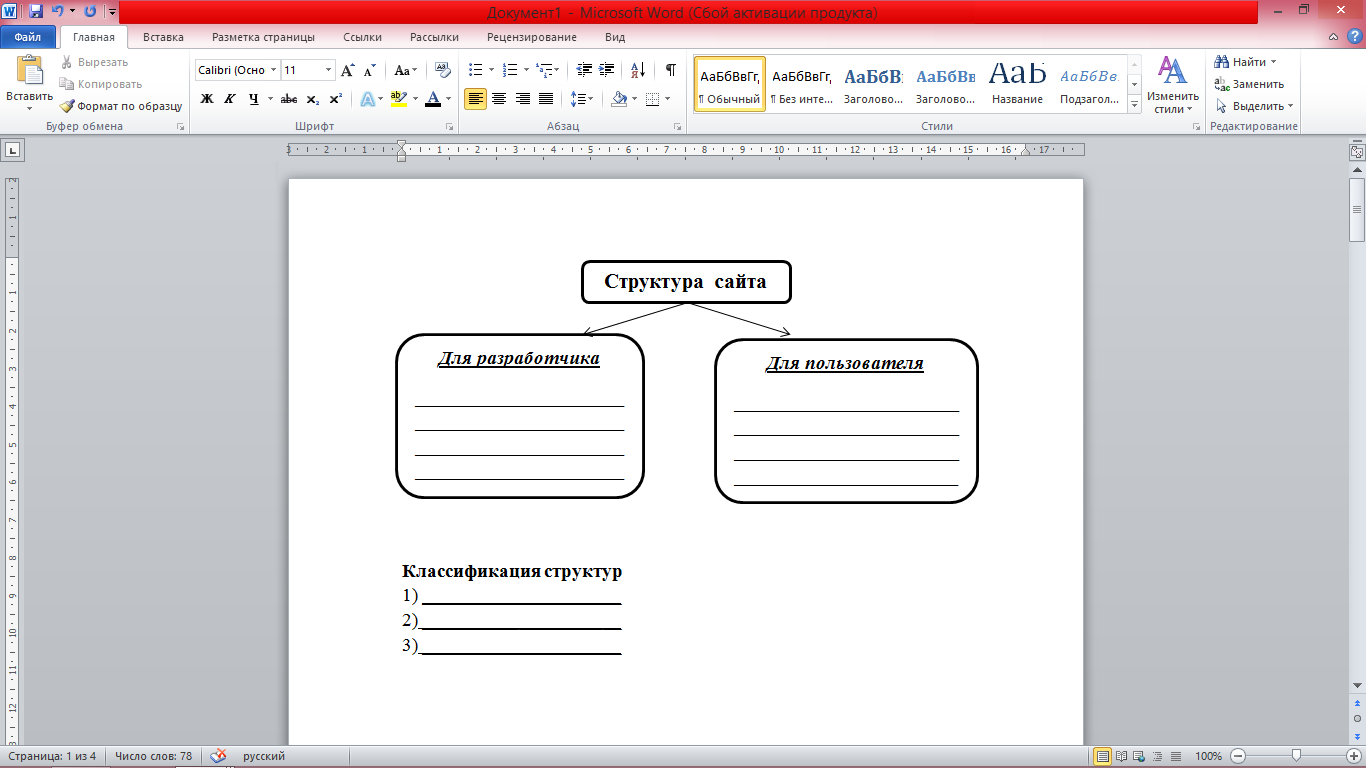Decrease paragraph indent
Viewport: 1366px width, 768px height.
click(585, 70)
